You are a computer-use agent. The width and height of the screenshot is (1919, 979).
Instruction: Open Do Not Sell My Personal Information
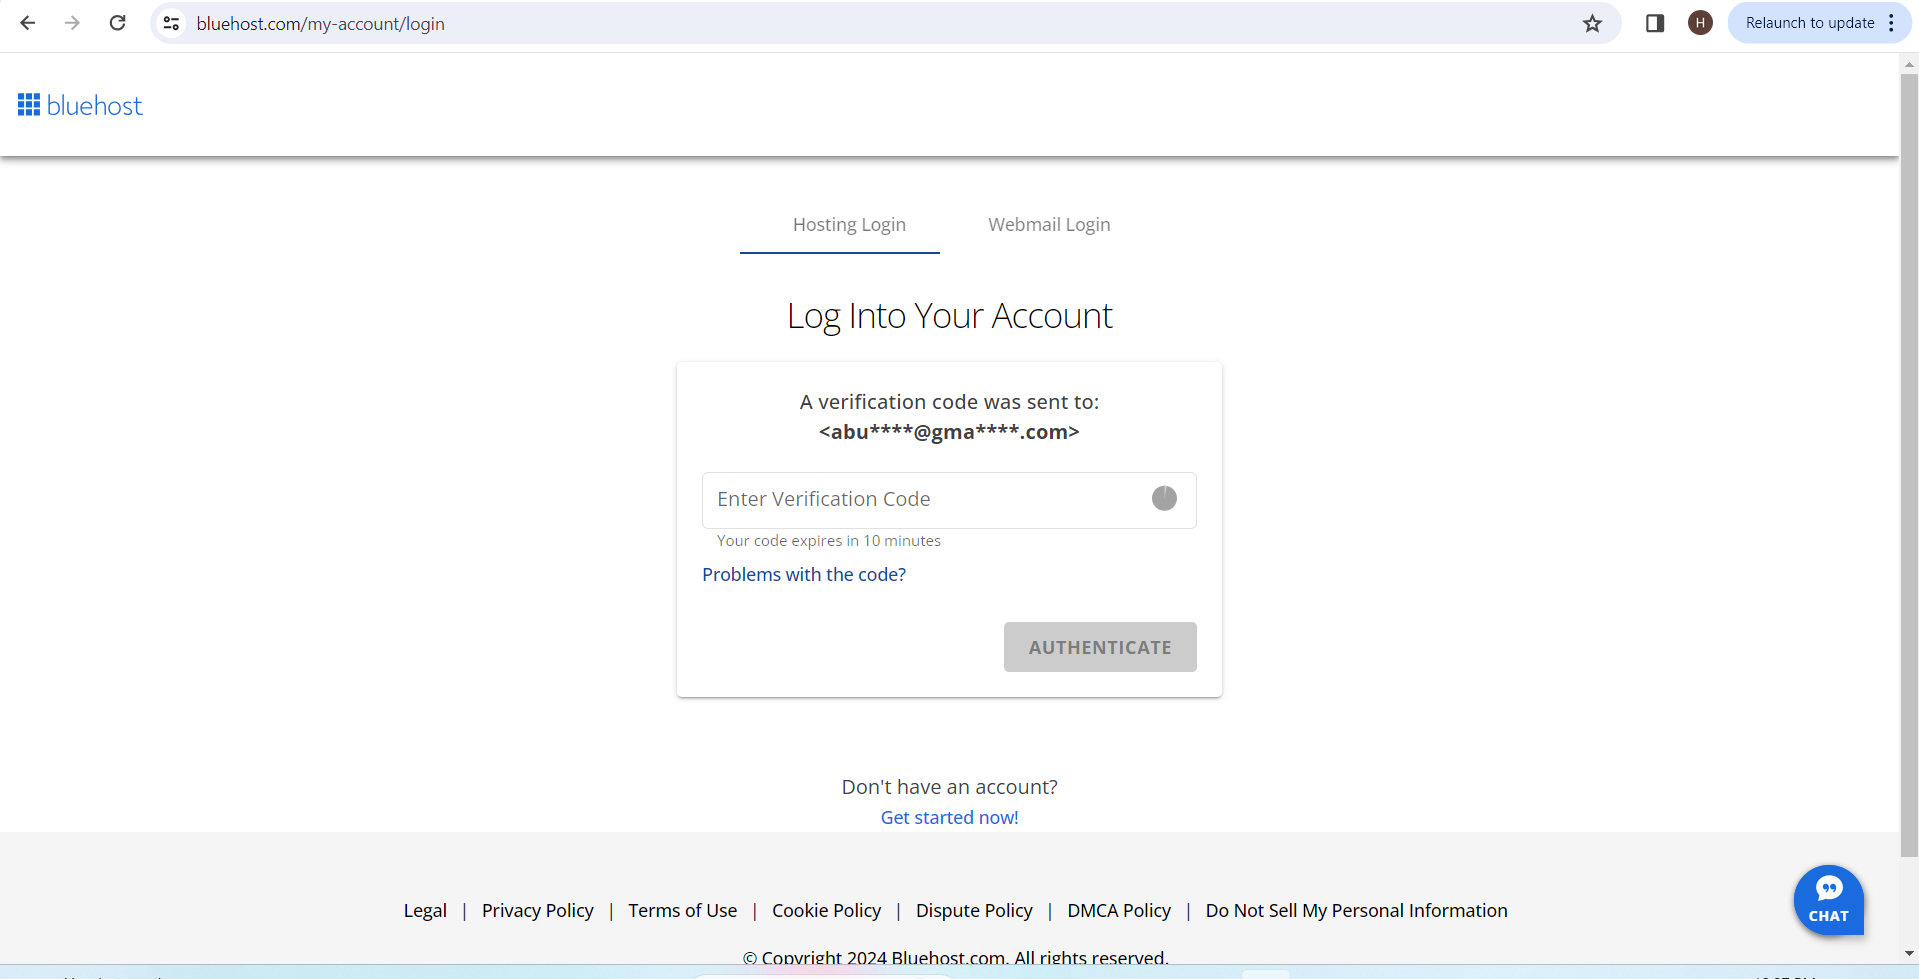[1356, 911]
